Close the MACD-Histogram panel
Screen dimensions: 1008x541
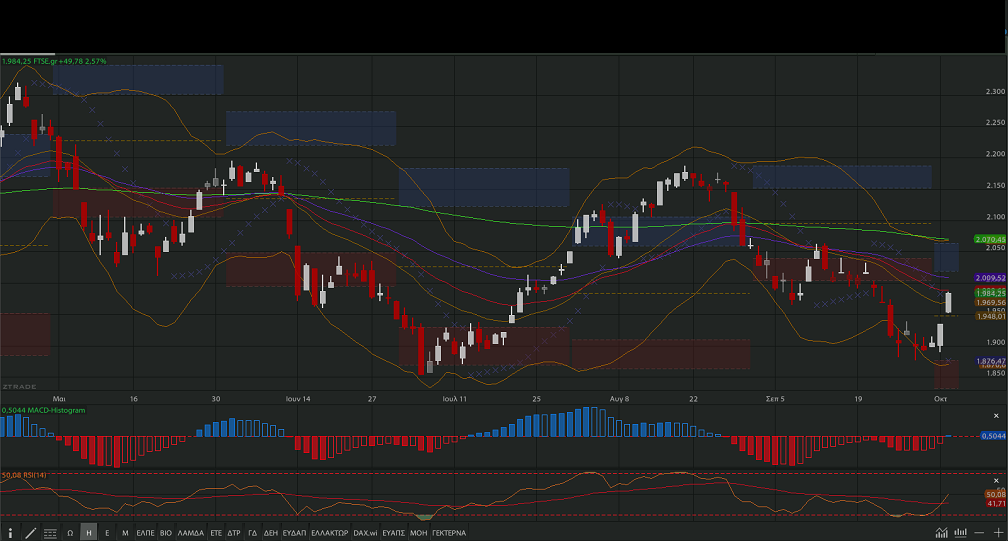996,416
